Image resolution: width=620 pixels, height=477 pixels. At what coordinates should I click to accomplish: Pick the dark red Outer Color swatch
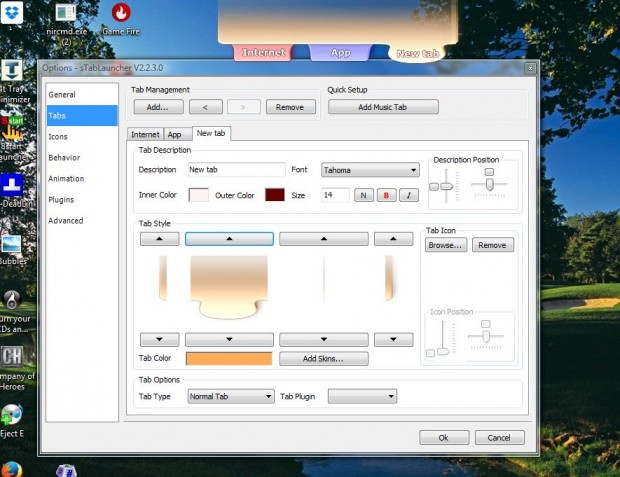(x=275, y=195)
